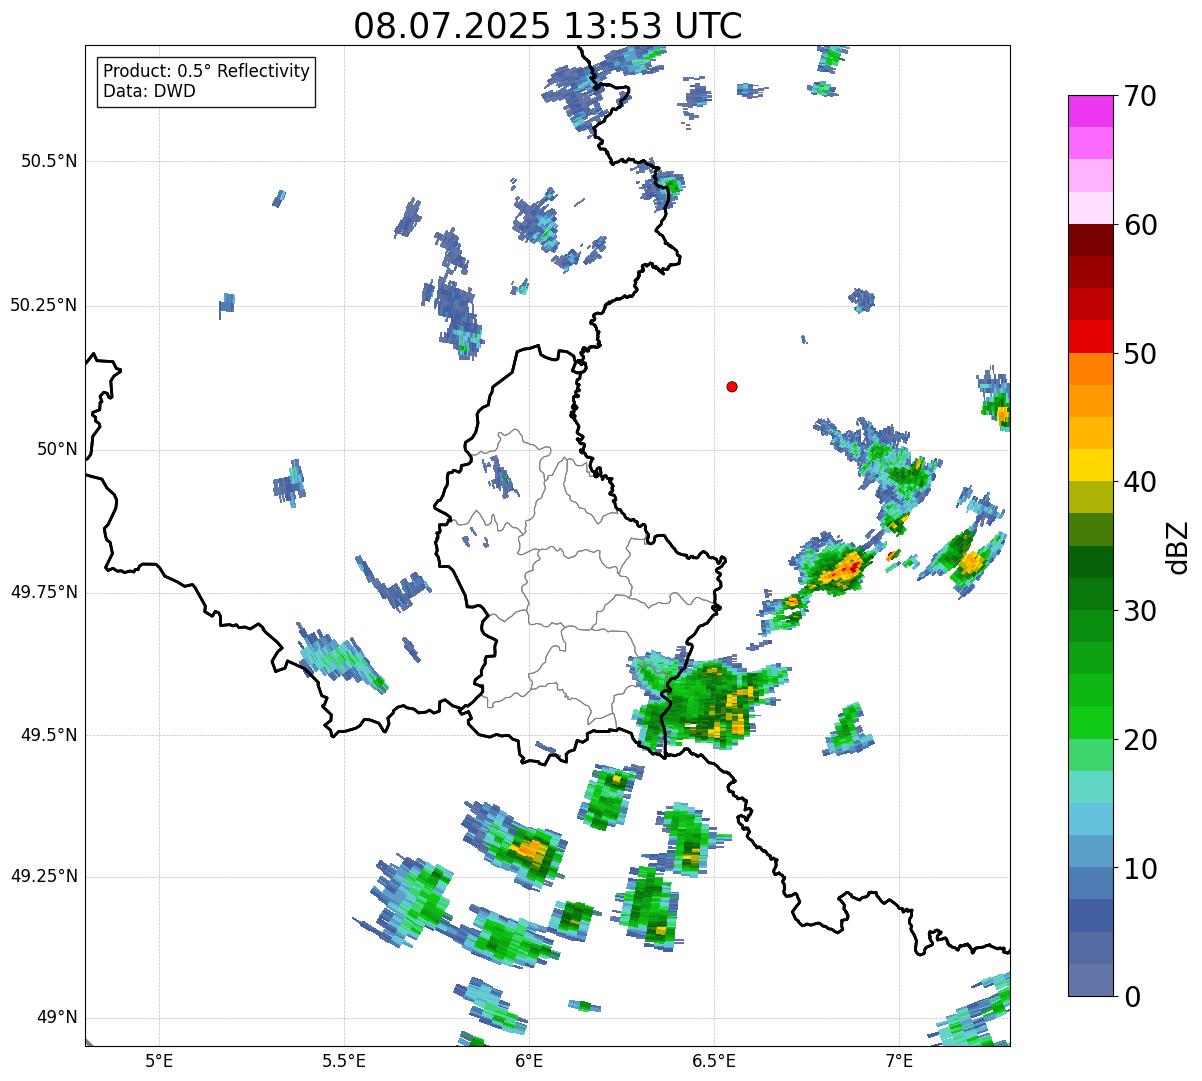Click the 'Data: DWD' text
Viewport: 1202px width, 1081px height.
[150, 91]
